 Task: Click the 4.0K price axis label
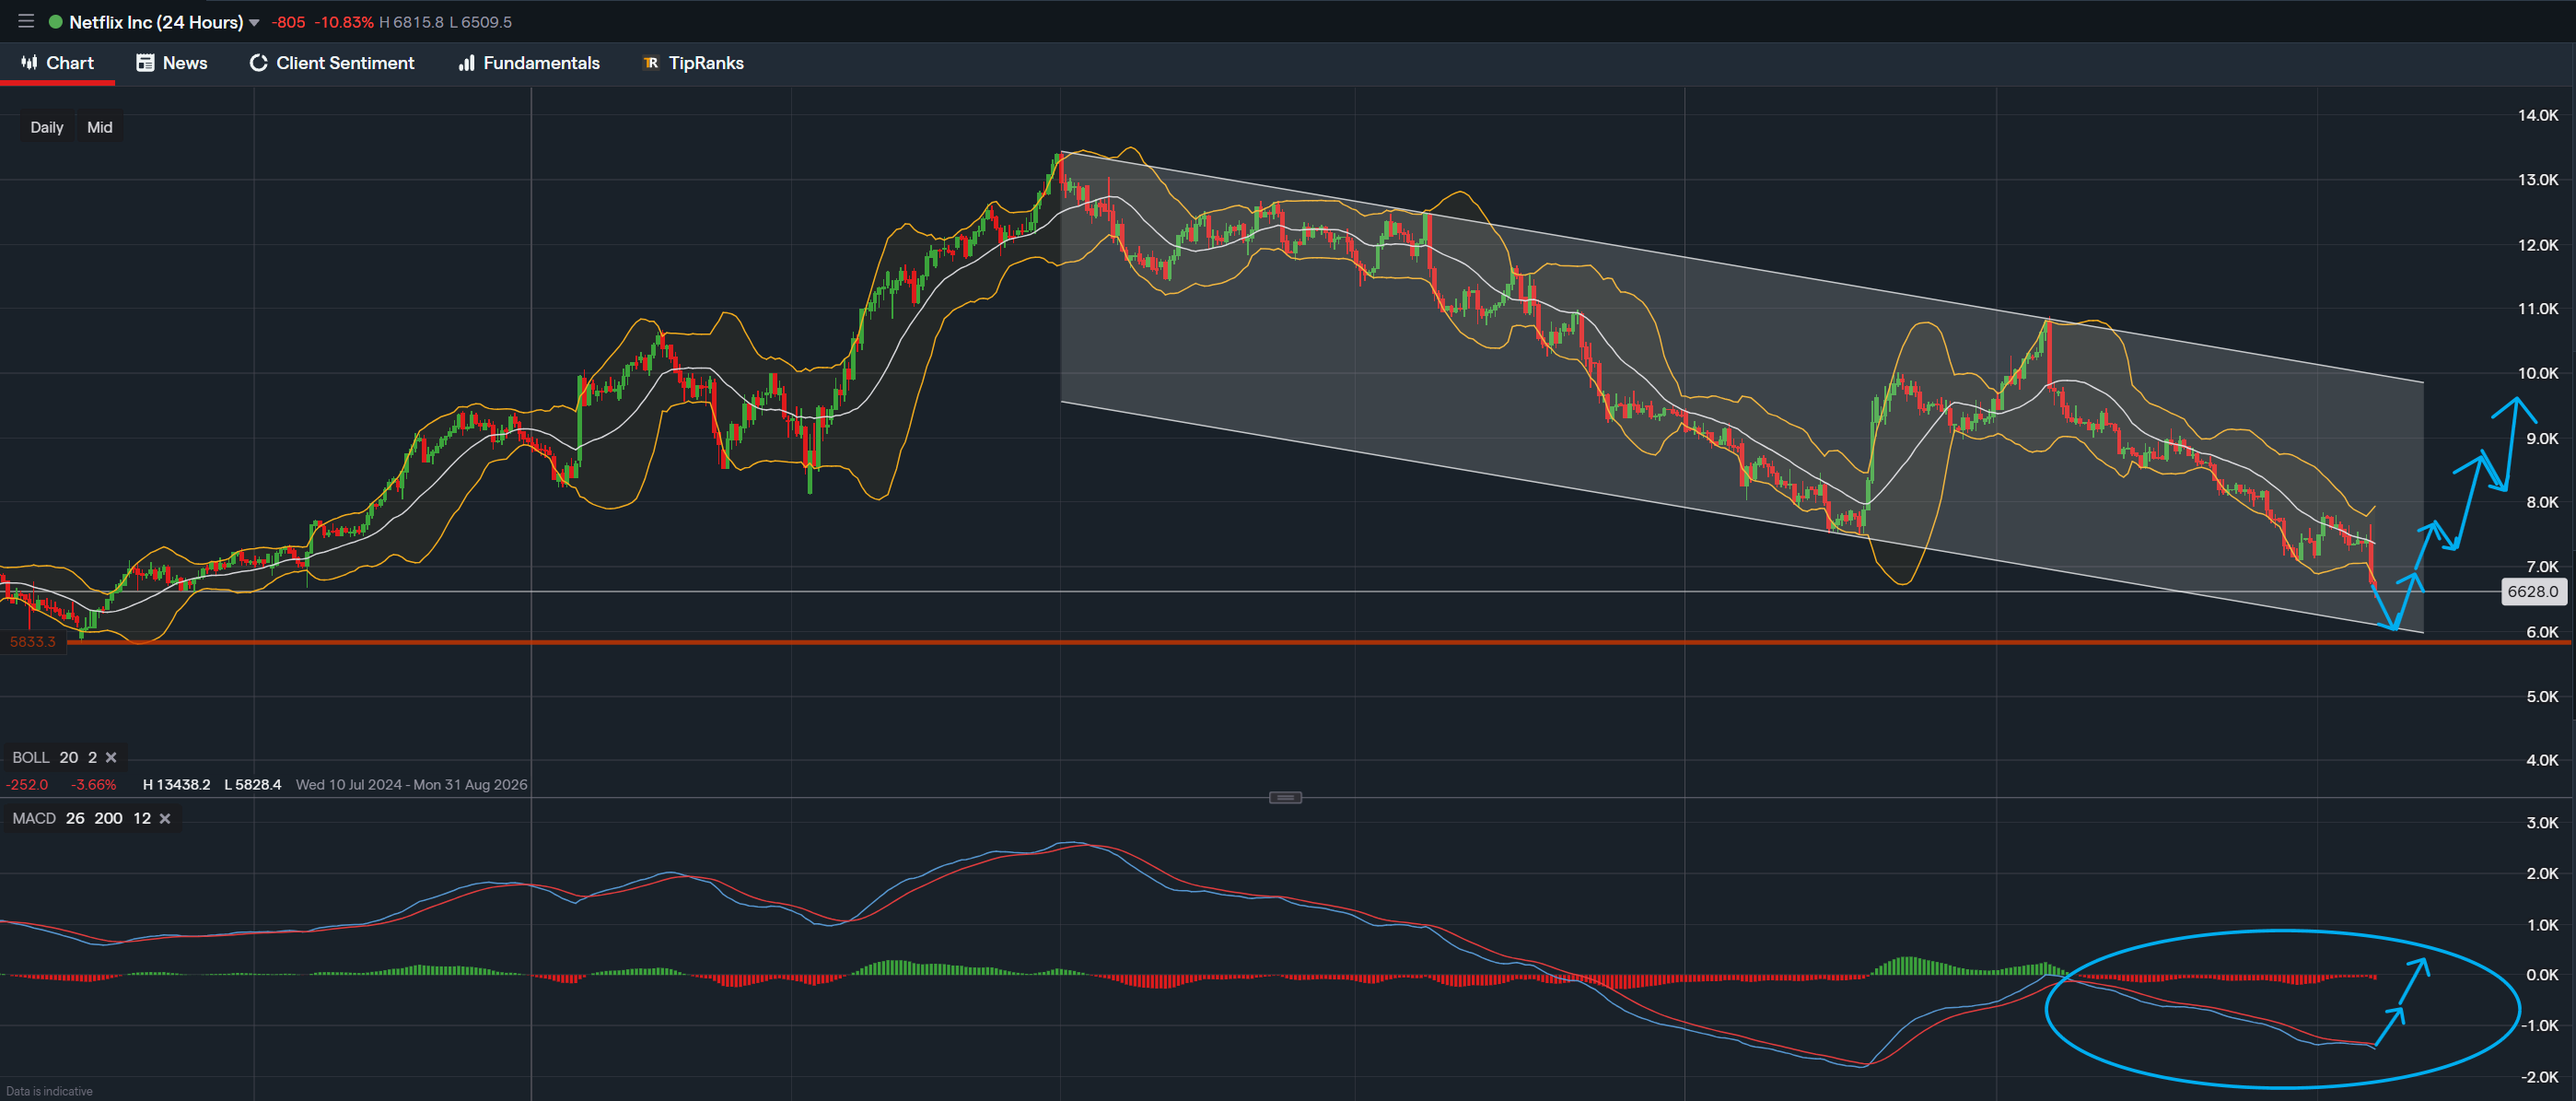2541,760
